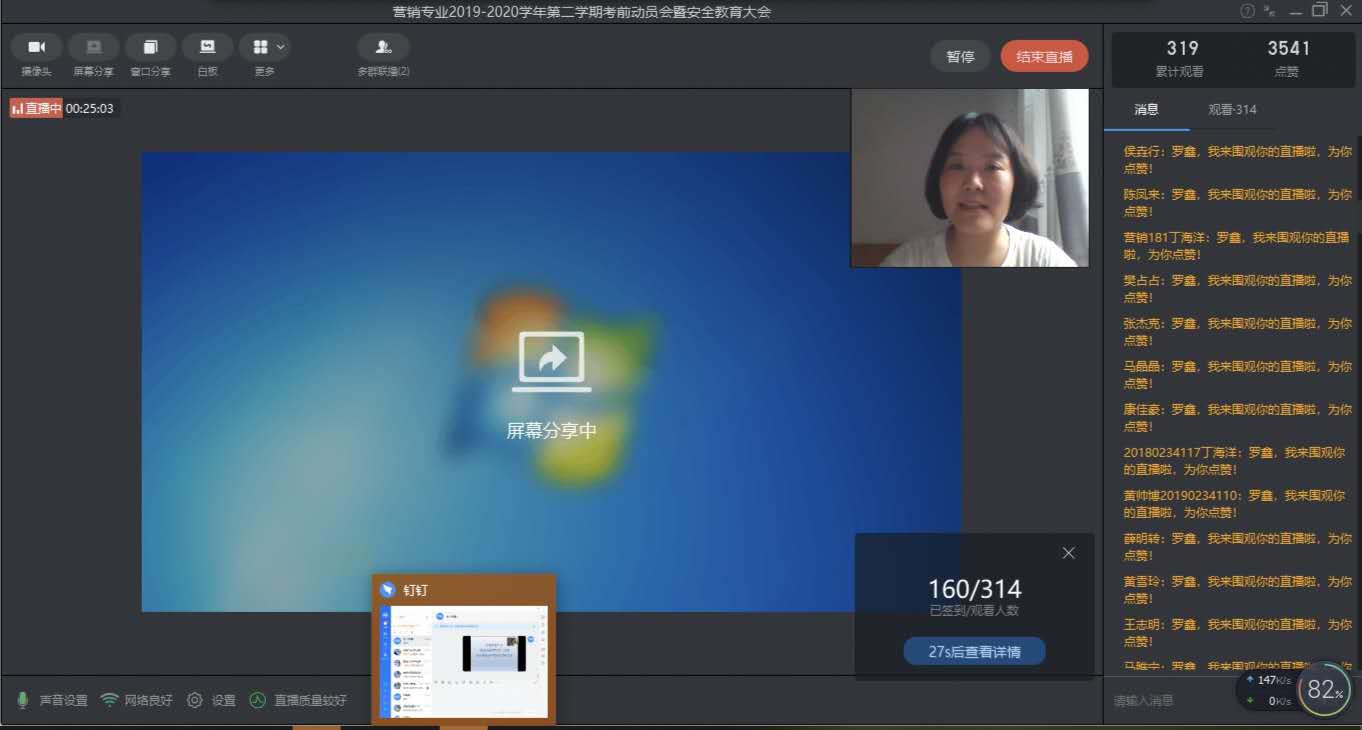Open multi-group broadcast (多群联播) icon
The height and width of the screenshot is (730, 1362).
pos(383,48)
